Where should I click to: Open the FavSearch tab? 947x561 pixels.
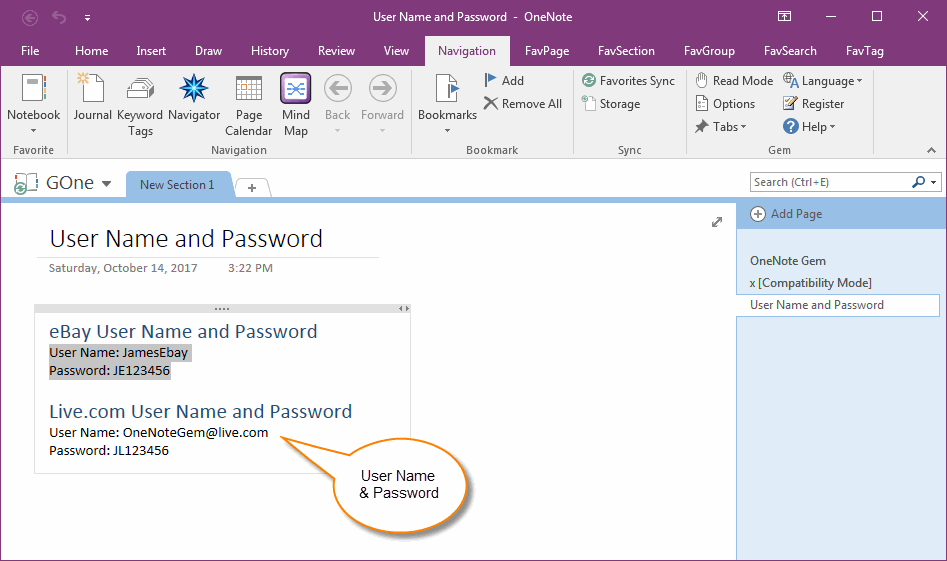coord(790,51)
